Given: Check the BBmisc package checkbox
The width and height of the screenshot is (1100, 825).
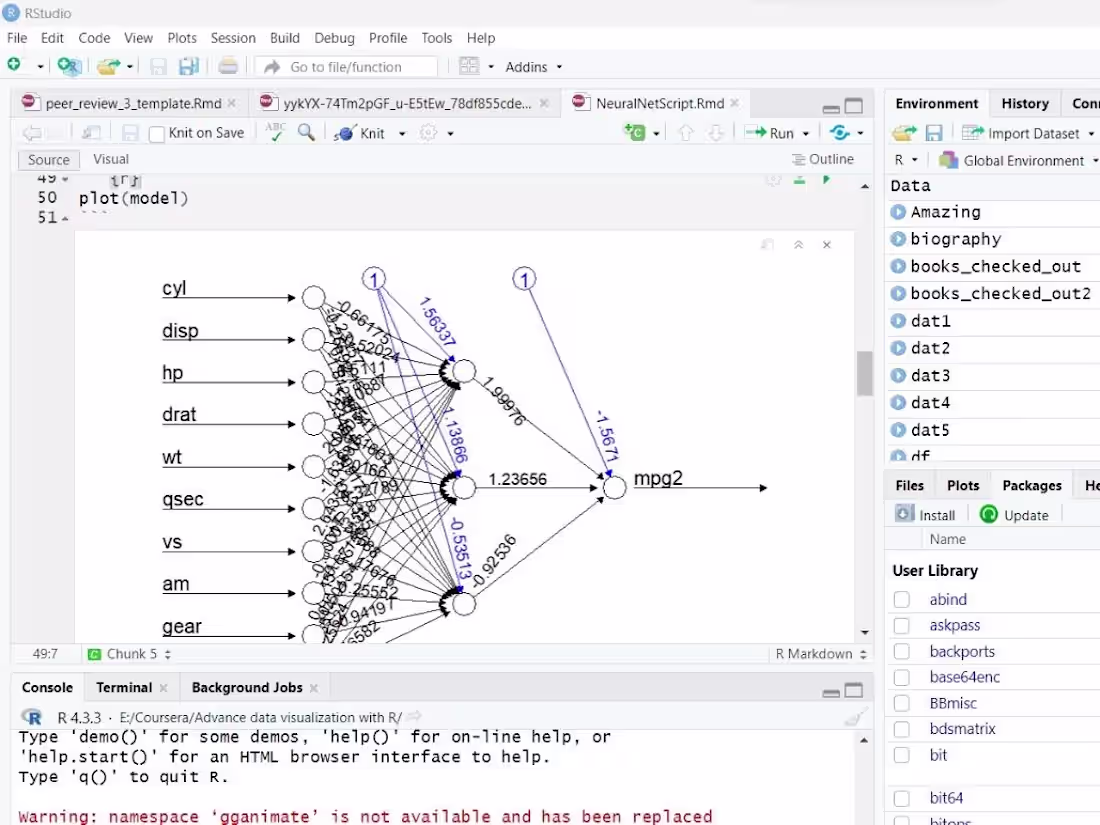Looking at the screenshot, I should tap(901, 703).
